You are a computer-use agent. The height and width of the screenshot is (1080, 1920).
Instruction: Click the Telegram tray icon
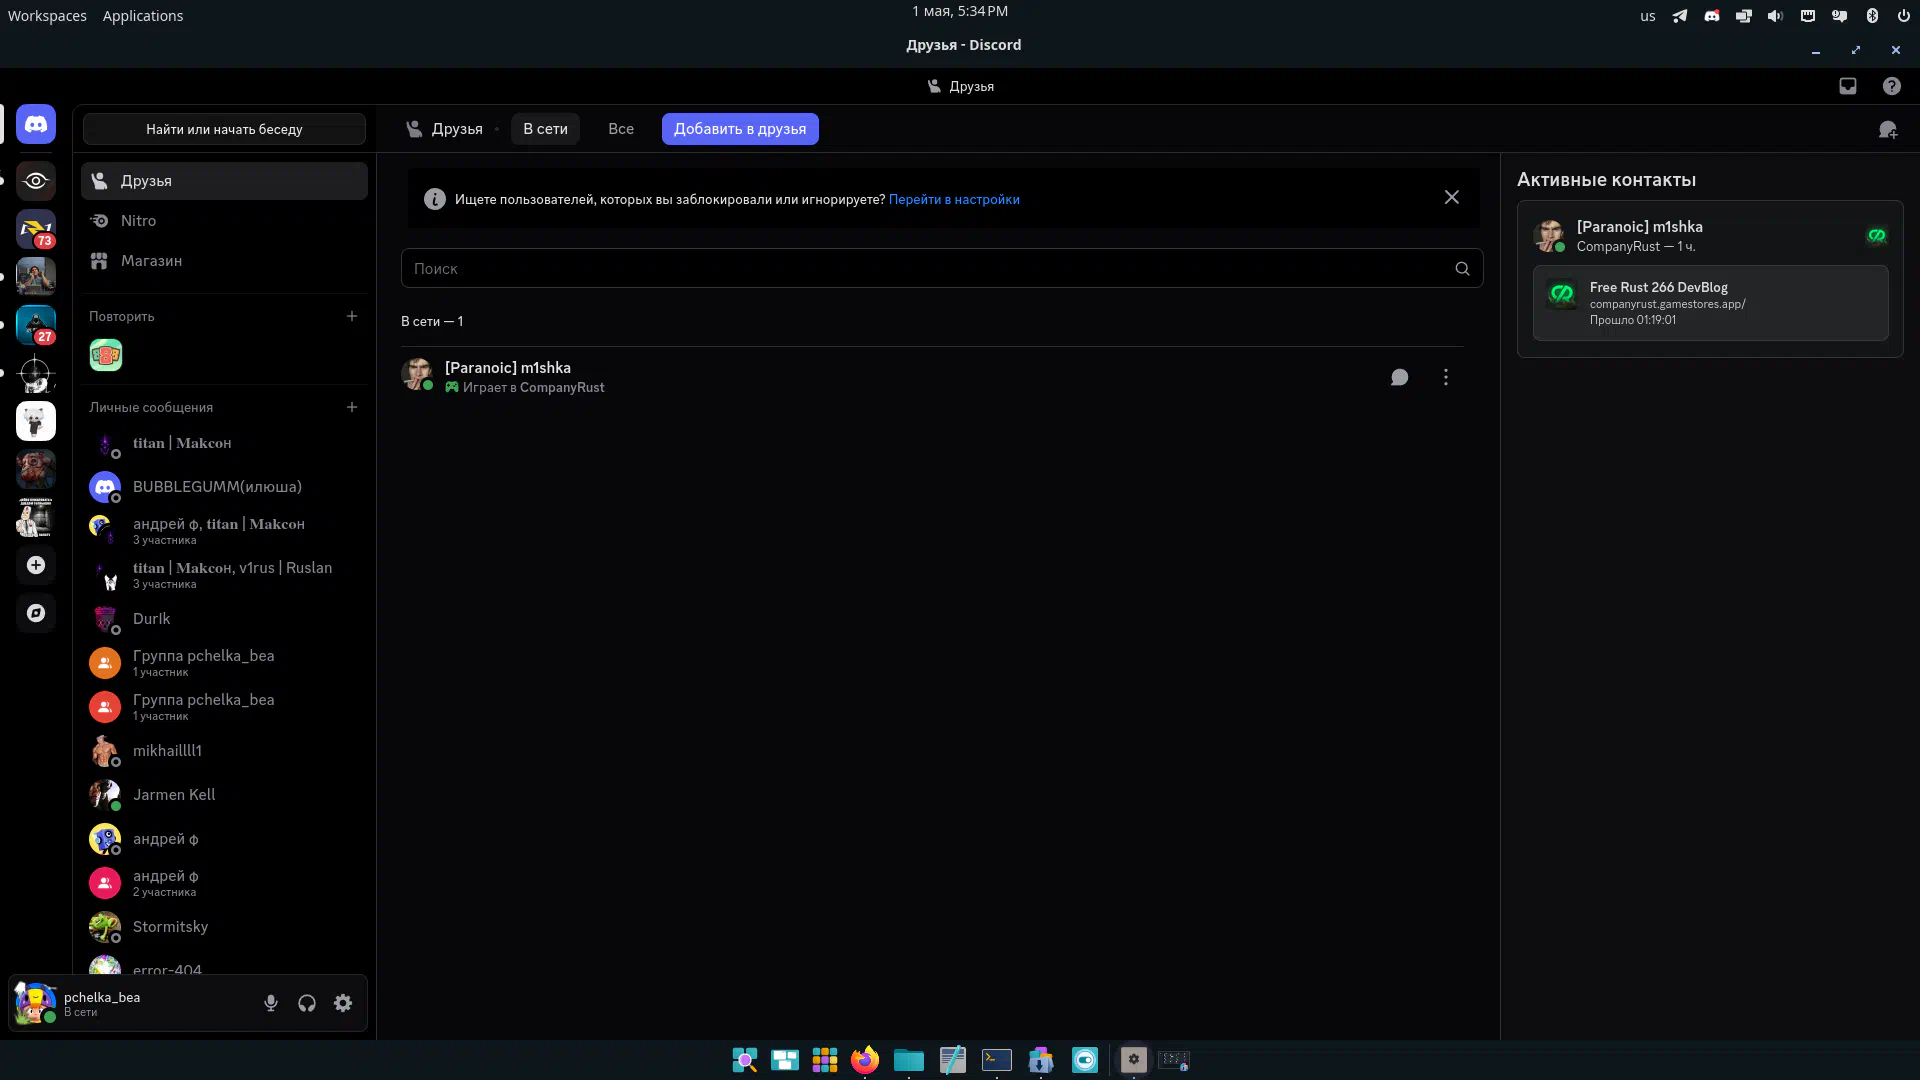coord(1680,16)
